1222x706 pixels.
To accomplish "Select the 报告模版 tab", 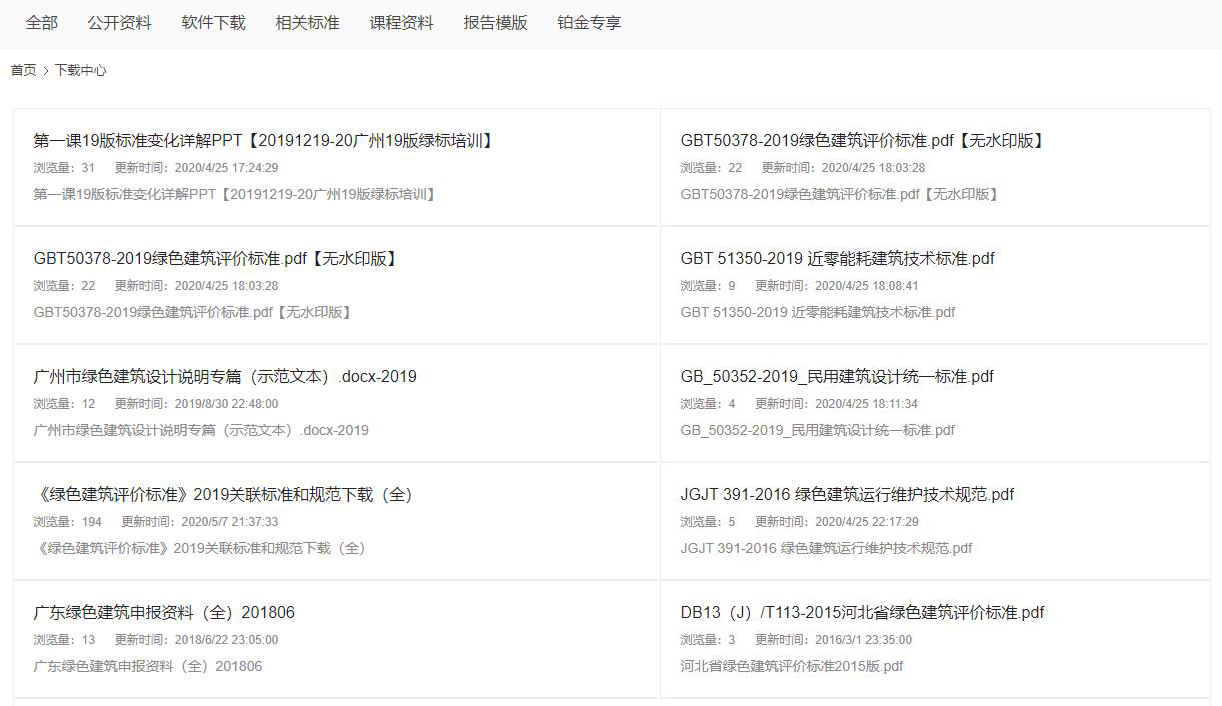I will (494, 22).
